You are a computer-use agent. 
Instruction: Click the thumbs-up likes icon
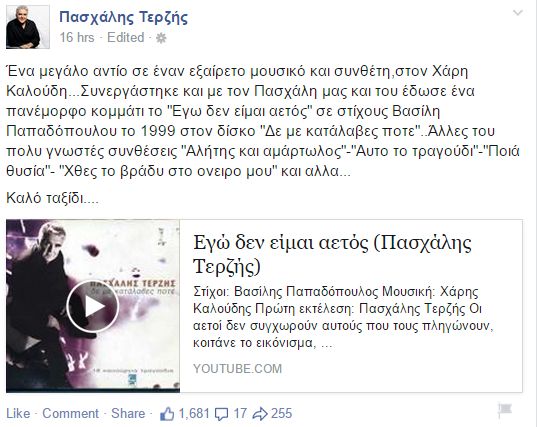click(167, 414)
